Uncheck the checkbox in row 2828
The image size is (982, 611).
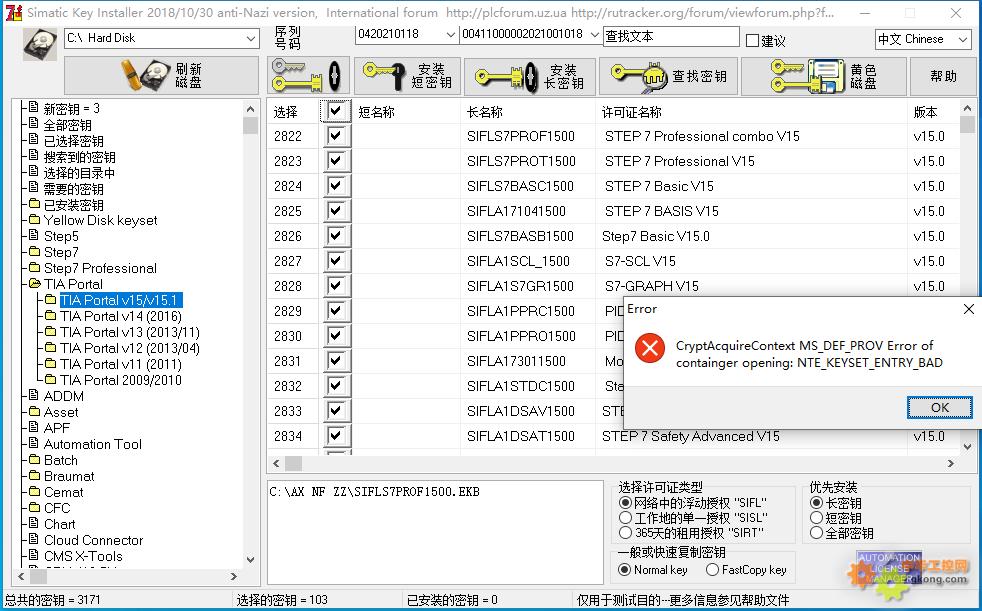tap(336, 286)
